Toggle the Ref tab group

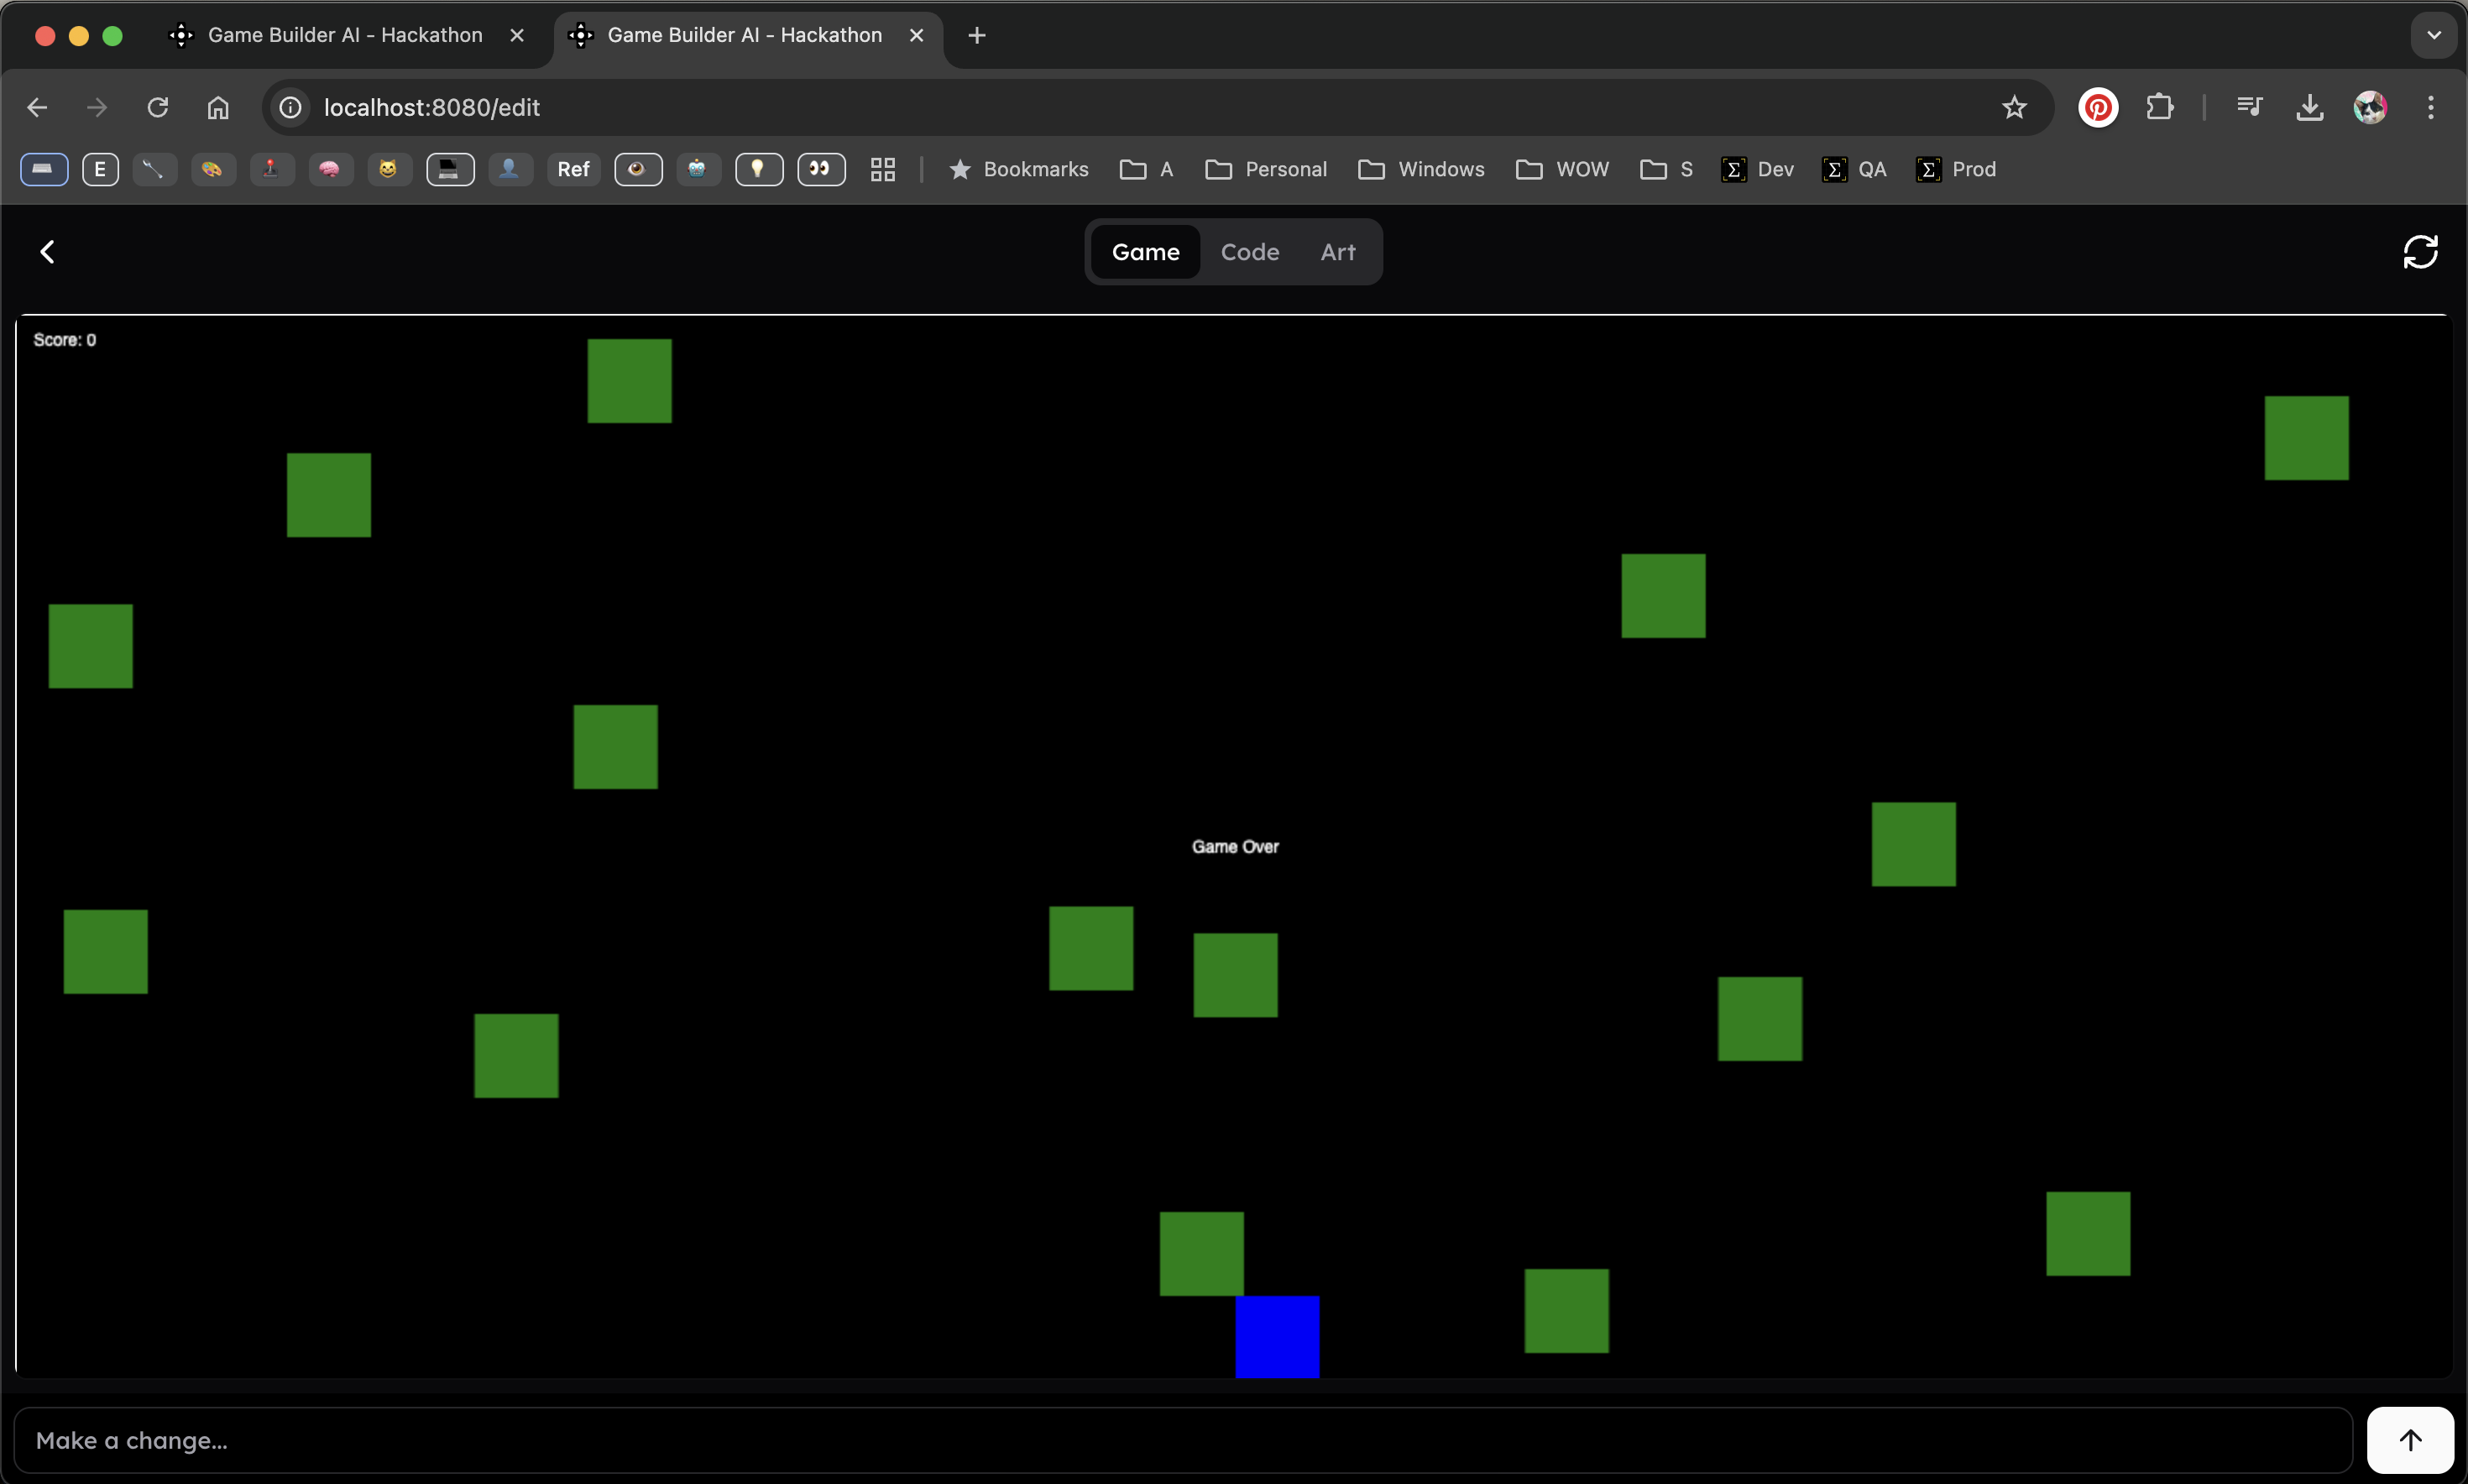click(573, 169)
